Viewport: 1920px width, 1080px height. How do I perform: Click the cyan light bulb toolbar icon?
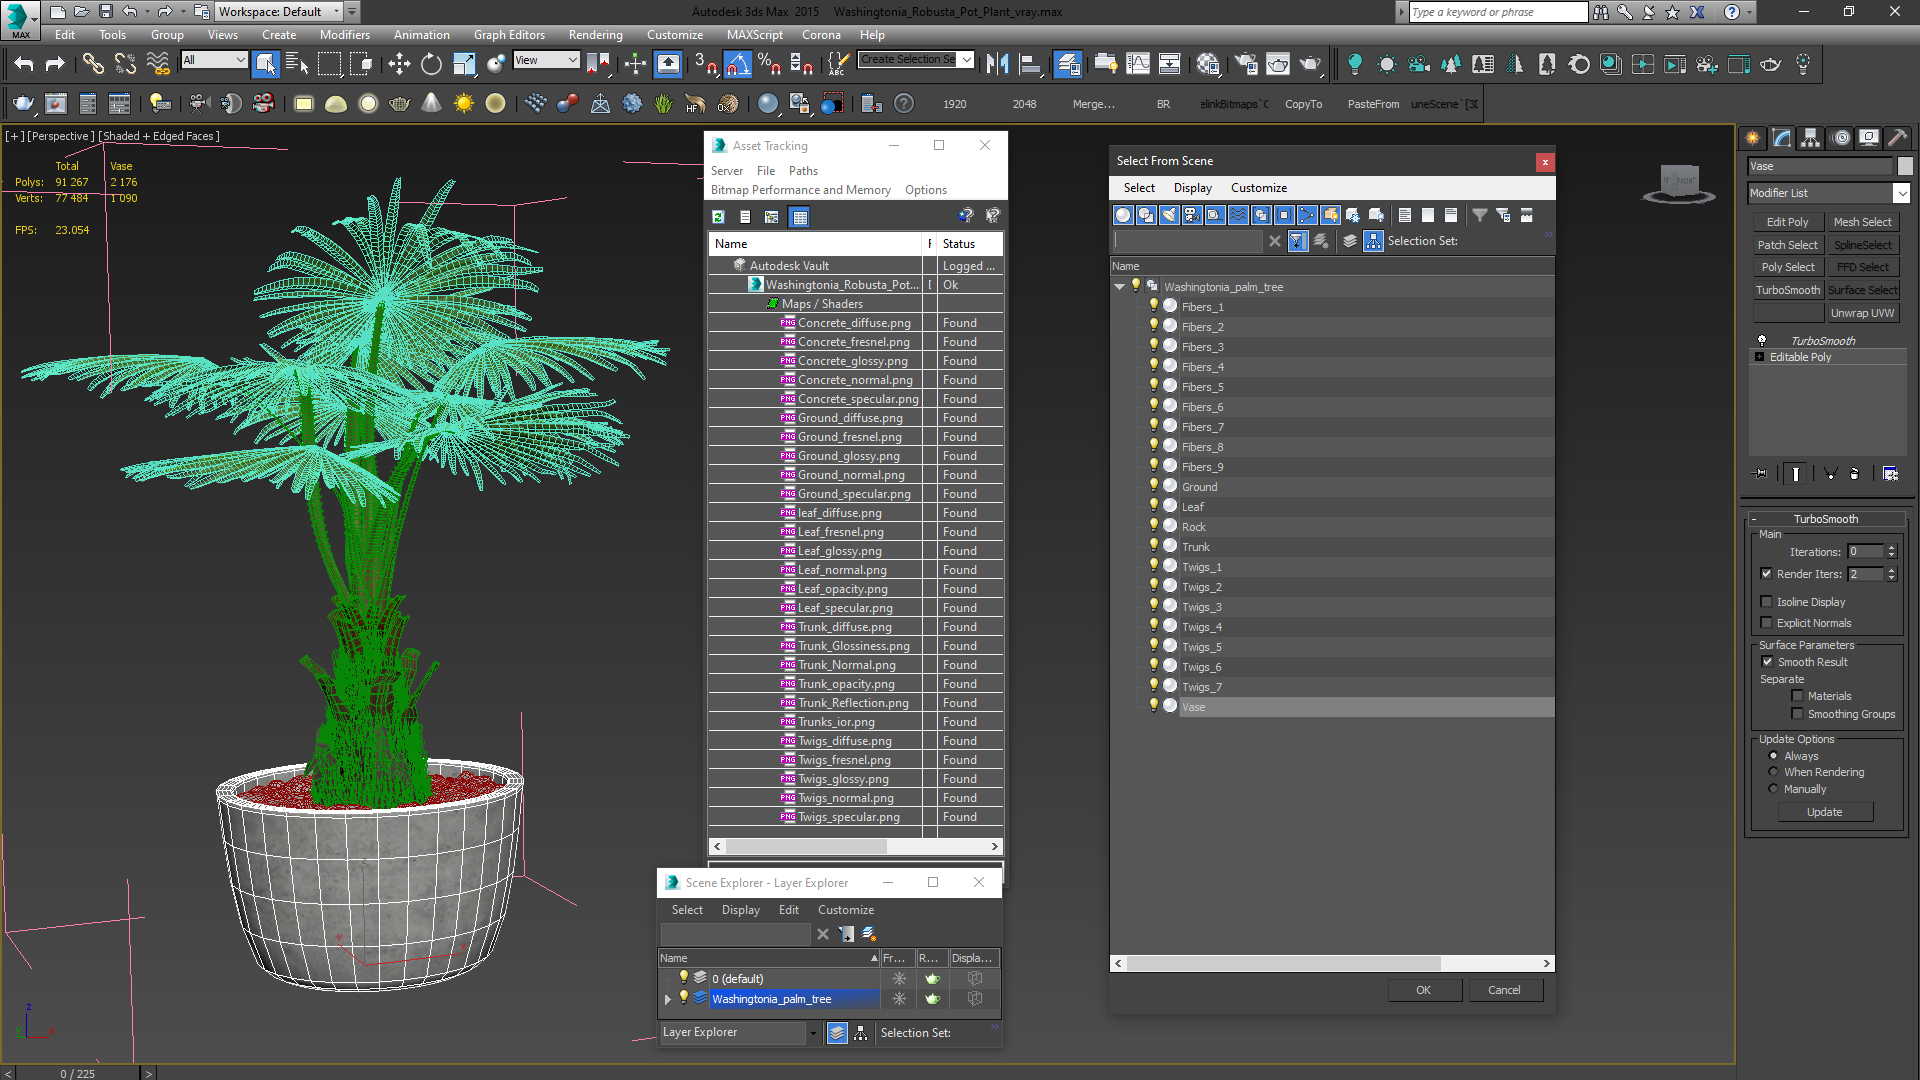click(1355, 64)
